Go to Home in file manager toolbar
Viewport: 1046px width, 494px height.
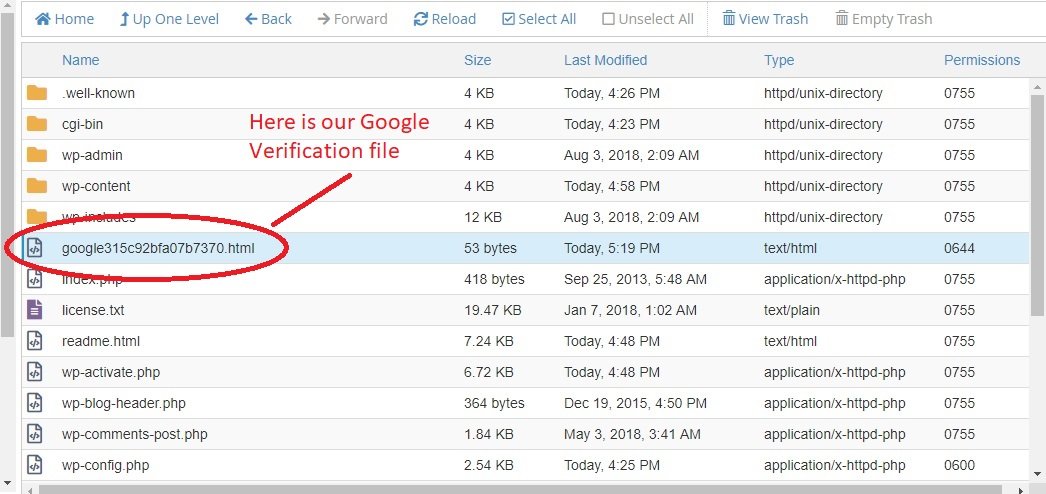click(x=64, y=19)
